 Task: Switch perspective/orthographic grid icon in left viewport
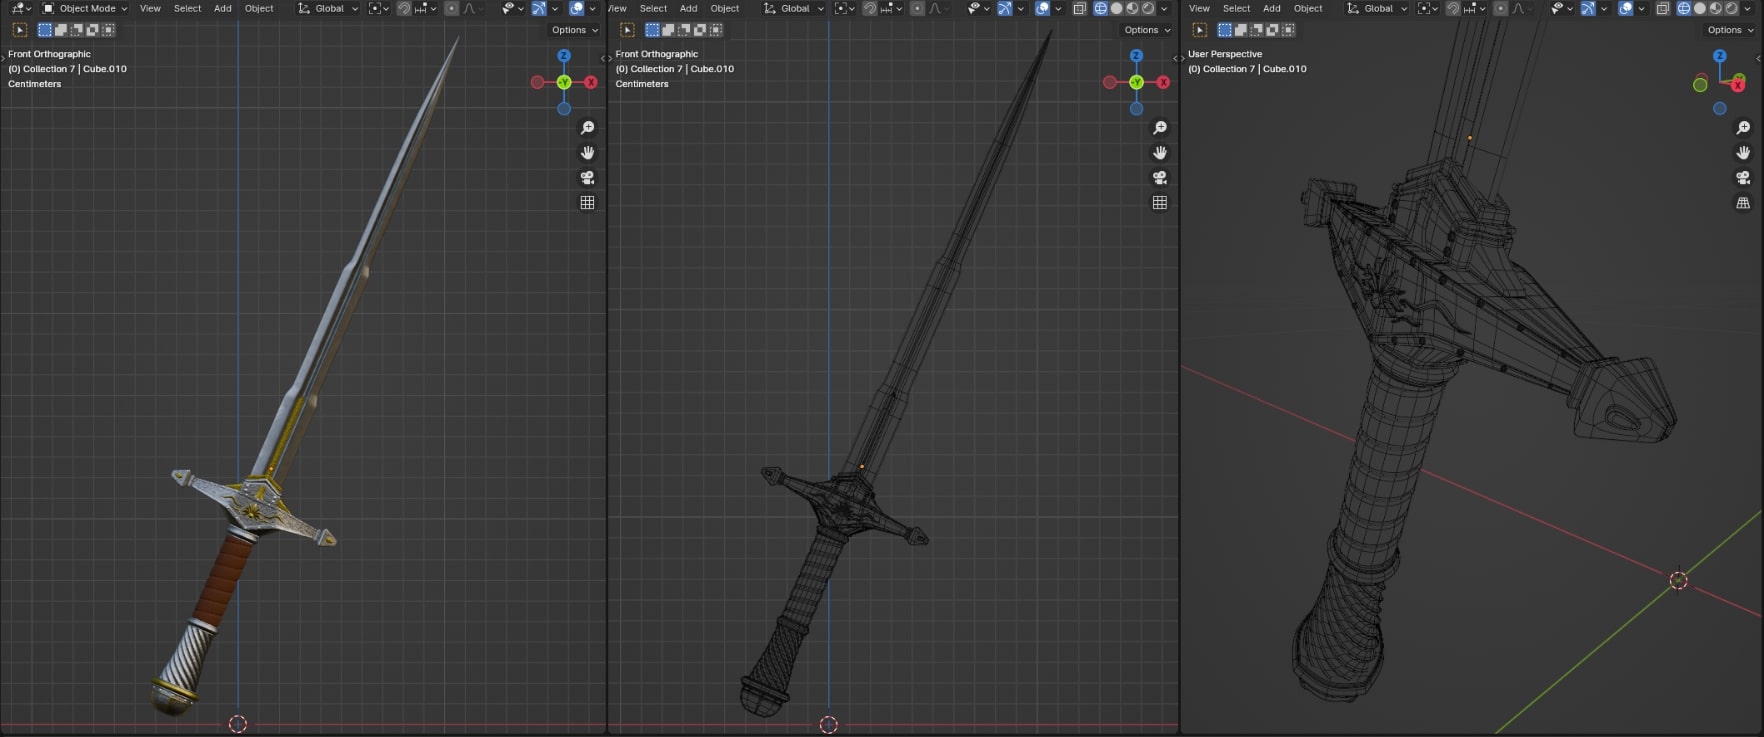(588, 203)
